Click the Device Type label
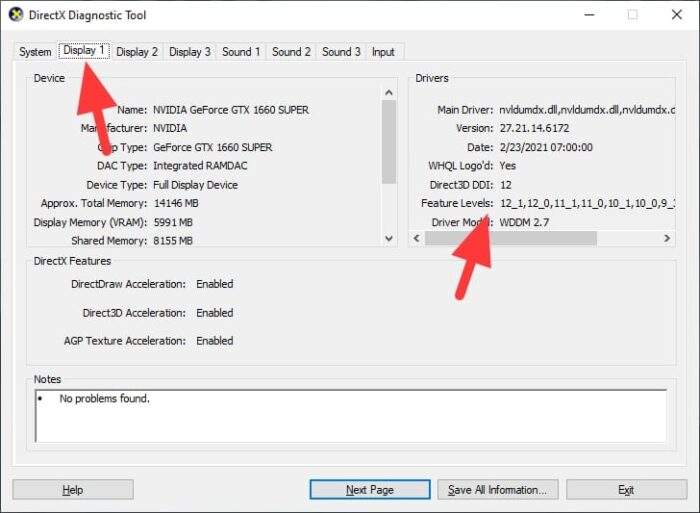The image size is (700, 513). tap(117, 185)
